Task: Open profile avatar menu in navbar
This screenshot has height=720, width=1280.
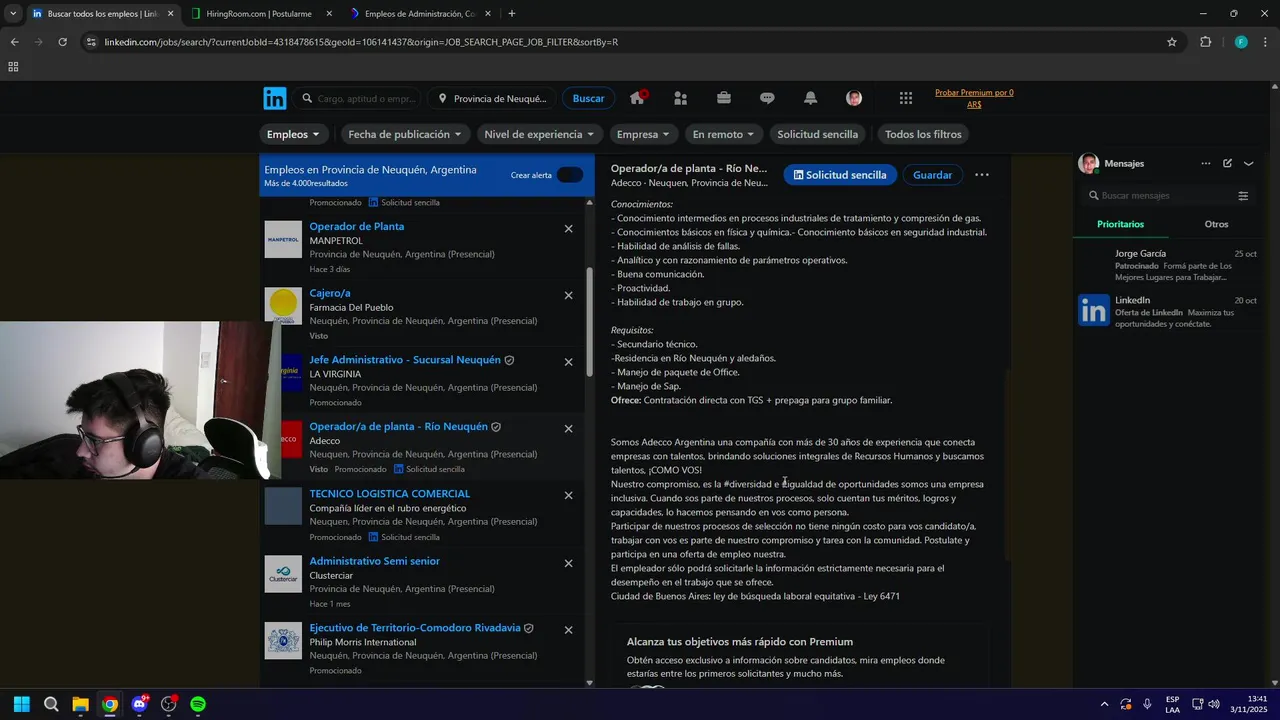Action: 854,98
